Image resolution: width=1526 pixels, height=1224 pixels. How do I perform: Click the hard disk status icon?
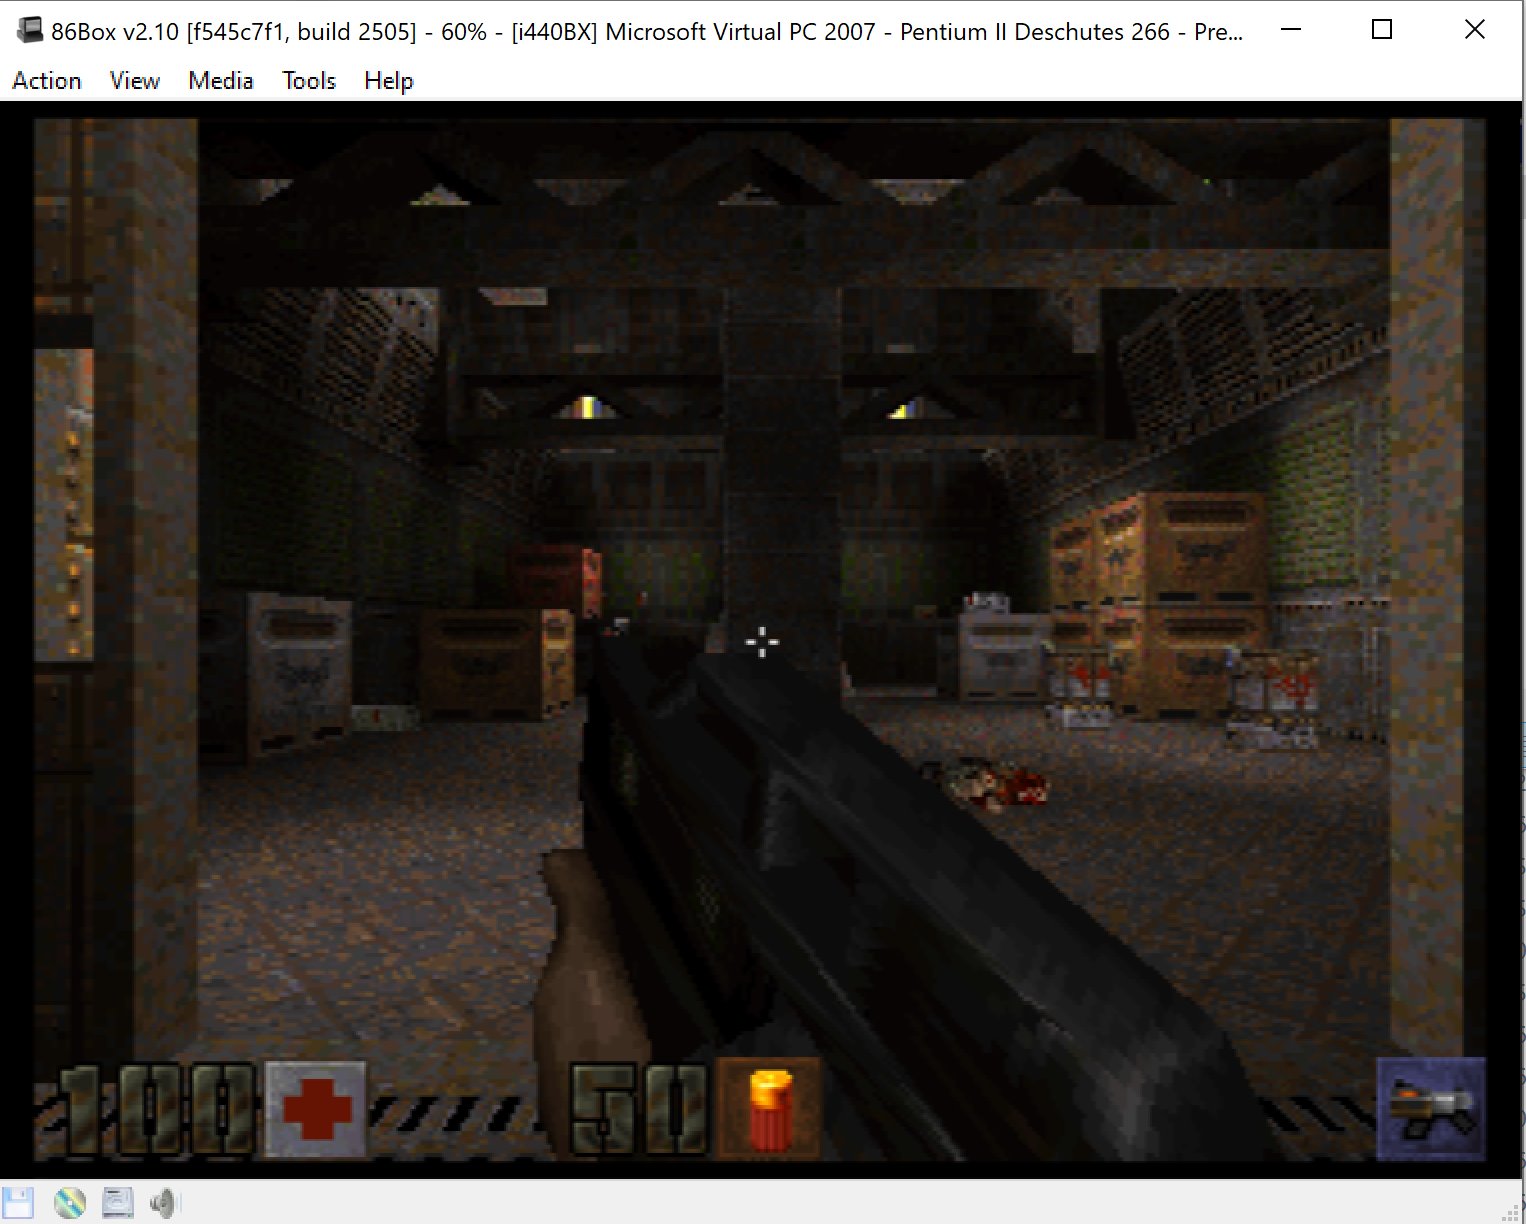(118, 1203)
